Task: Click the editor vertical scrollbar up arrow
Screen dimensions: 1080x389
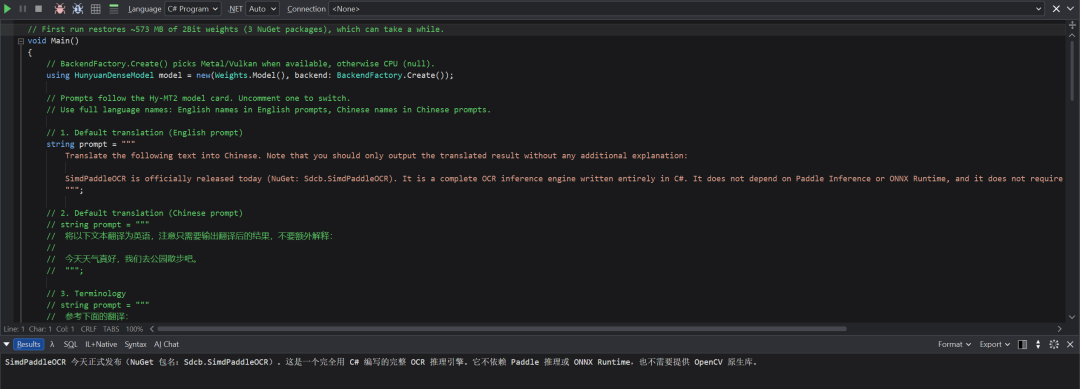Action: pos(1072,34)
